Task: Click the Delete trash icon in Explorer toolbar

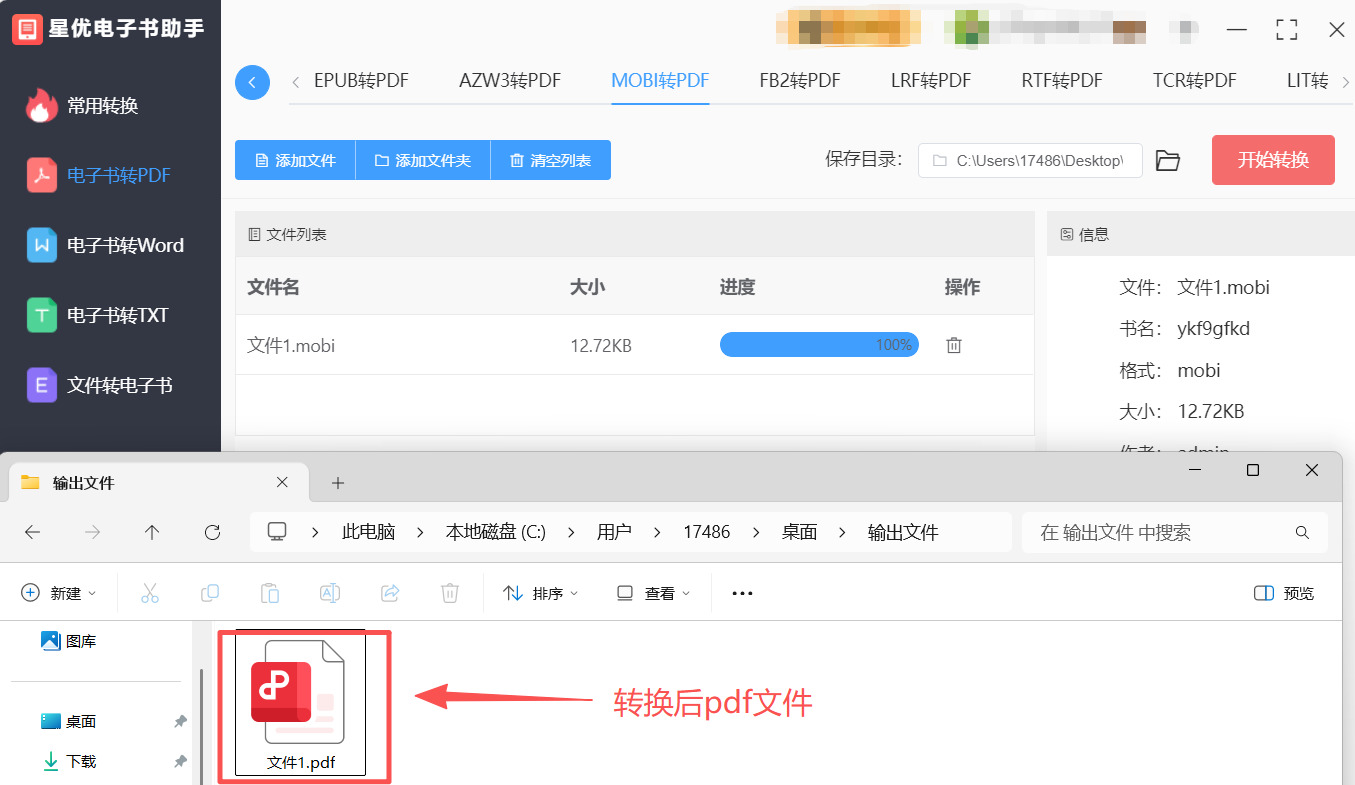Action: [450, 593]
